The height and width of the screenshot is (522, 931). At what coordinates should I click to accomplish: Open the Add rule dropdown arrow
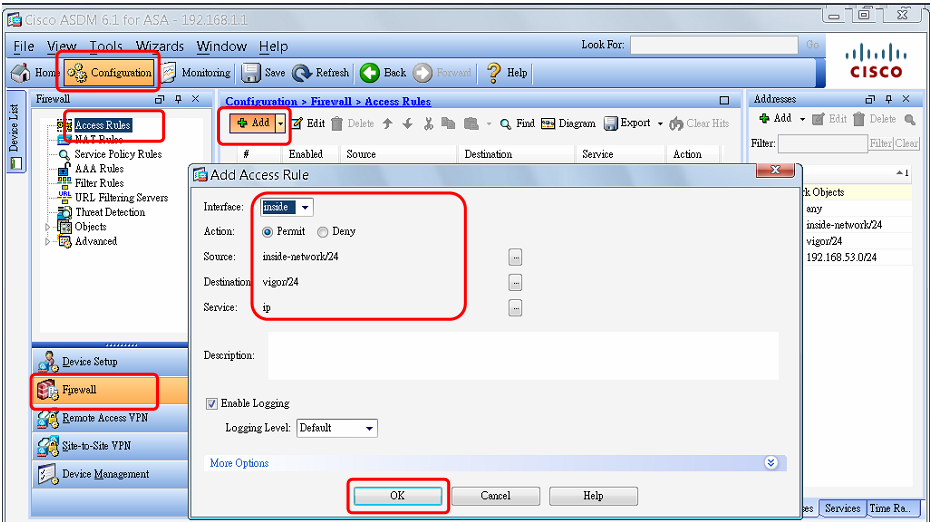pos(281,124)
